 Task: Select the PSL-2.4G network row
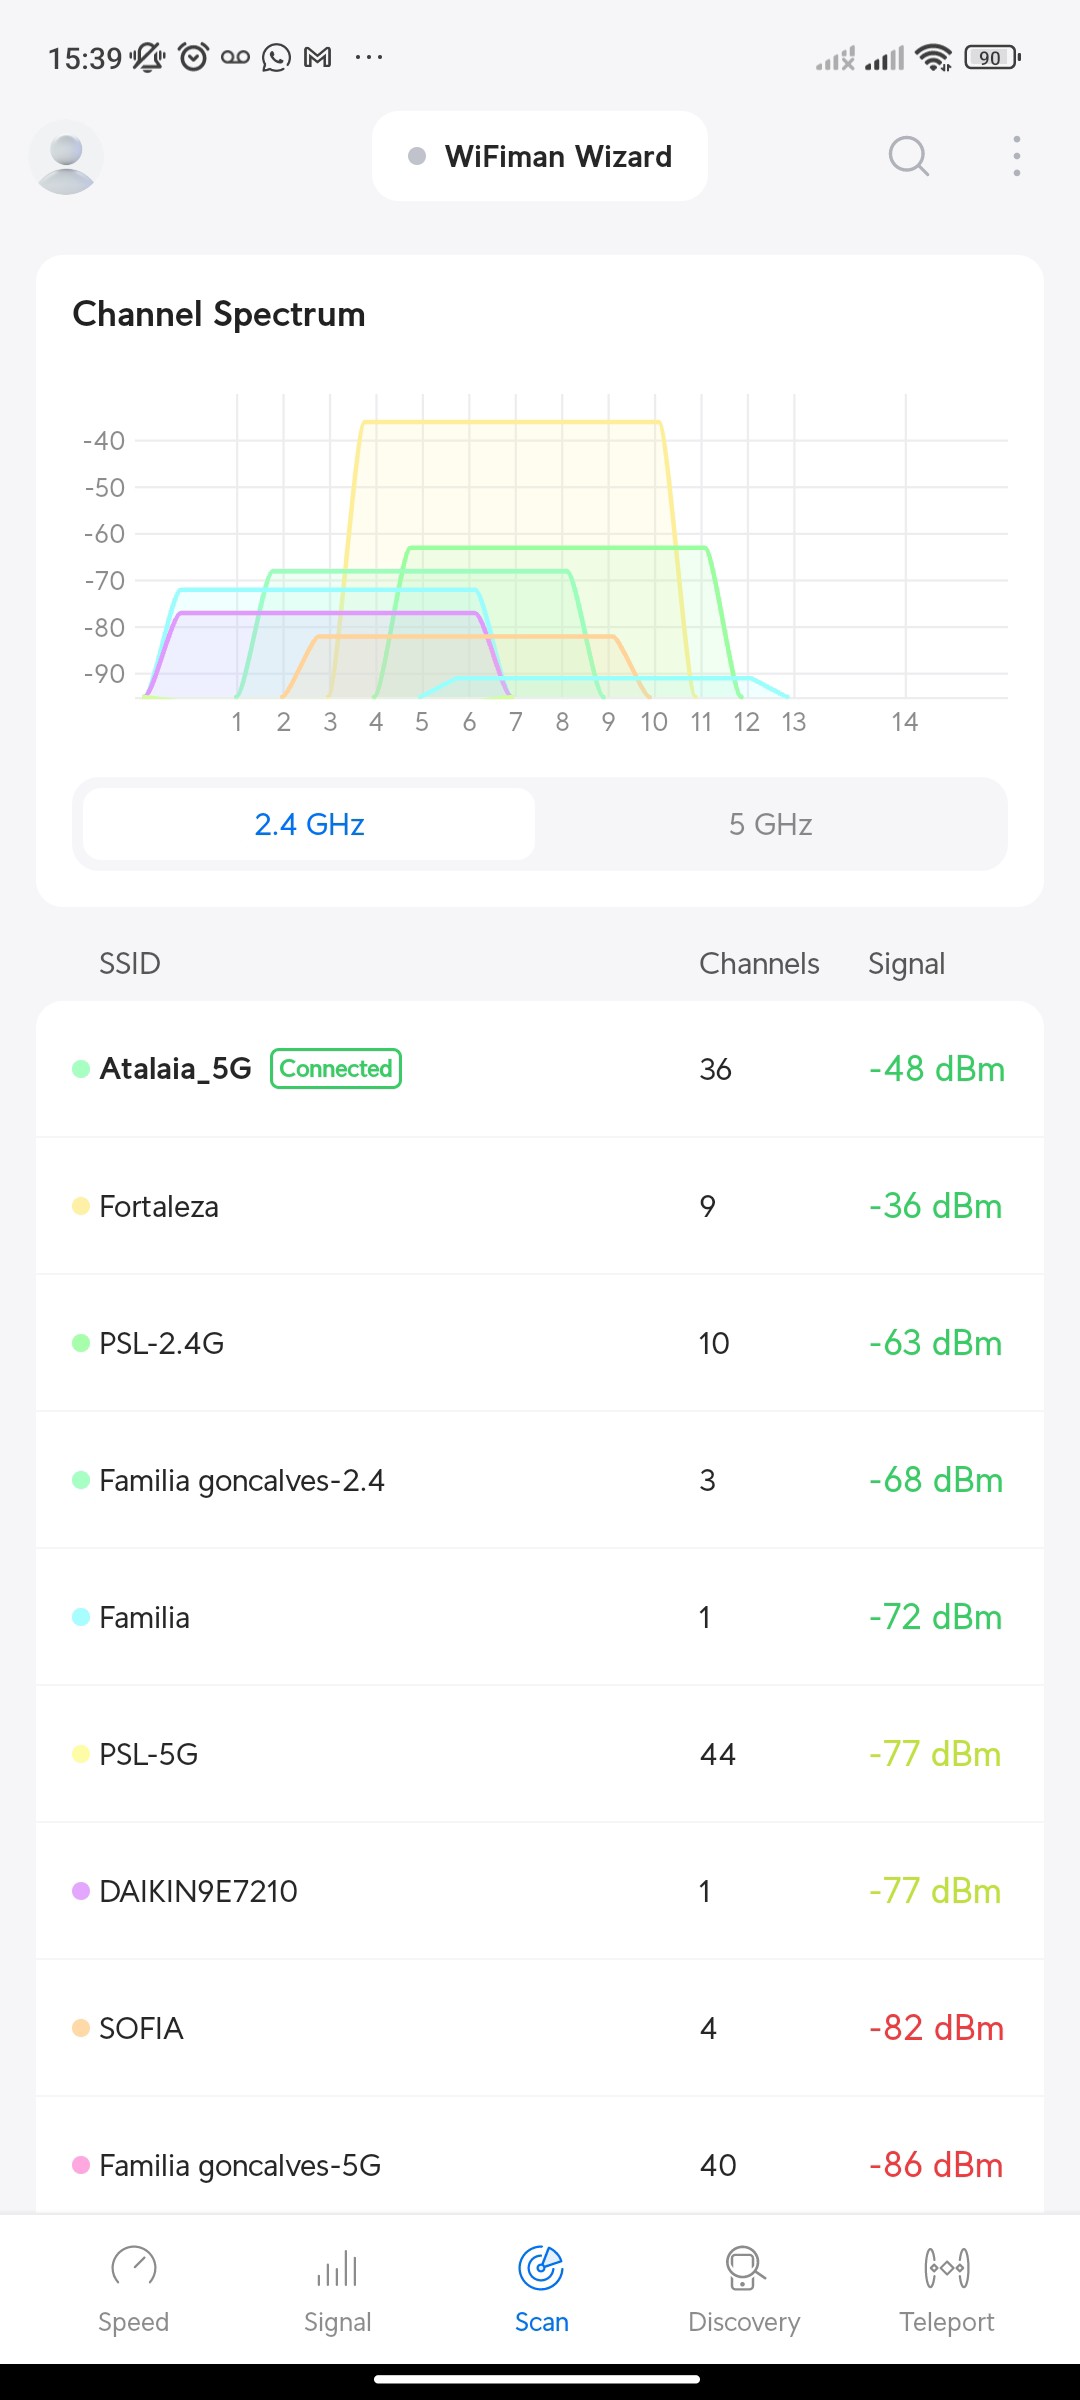pyautogui.click(x=540, y=1343)
